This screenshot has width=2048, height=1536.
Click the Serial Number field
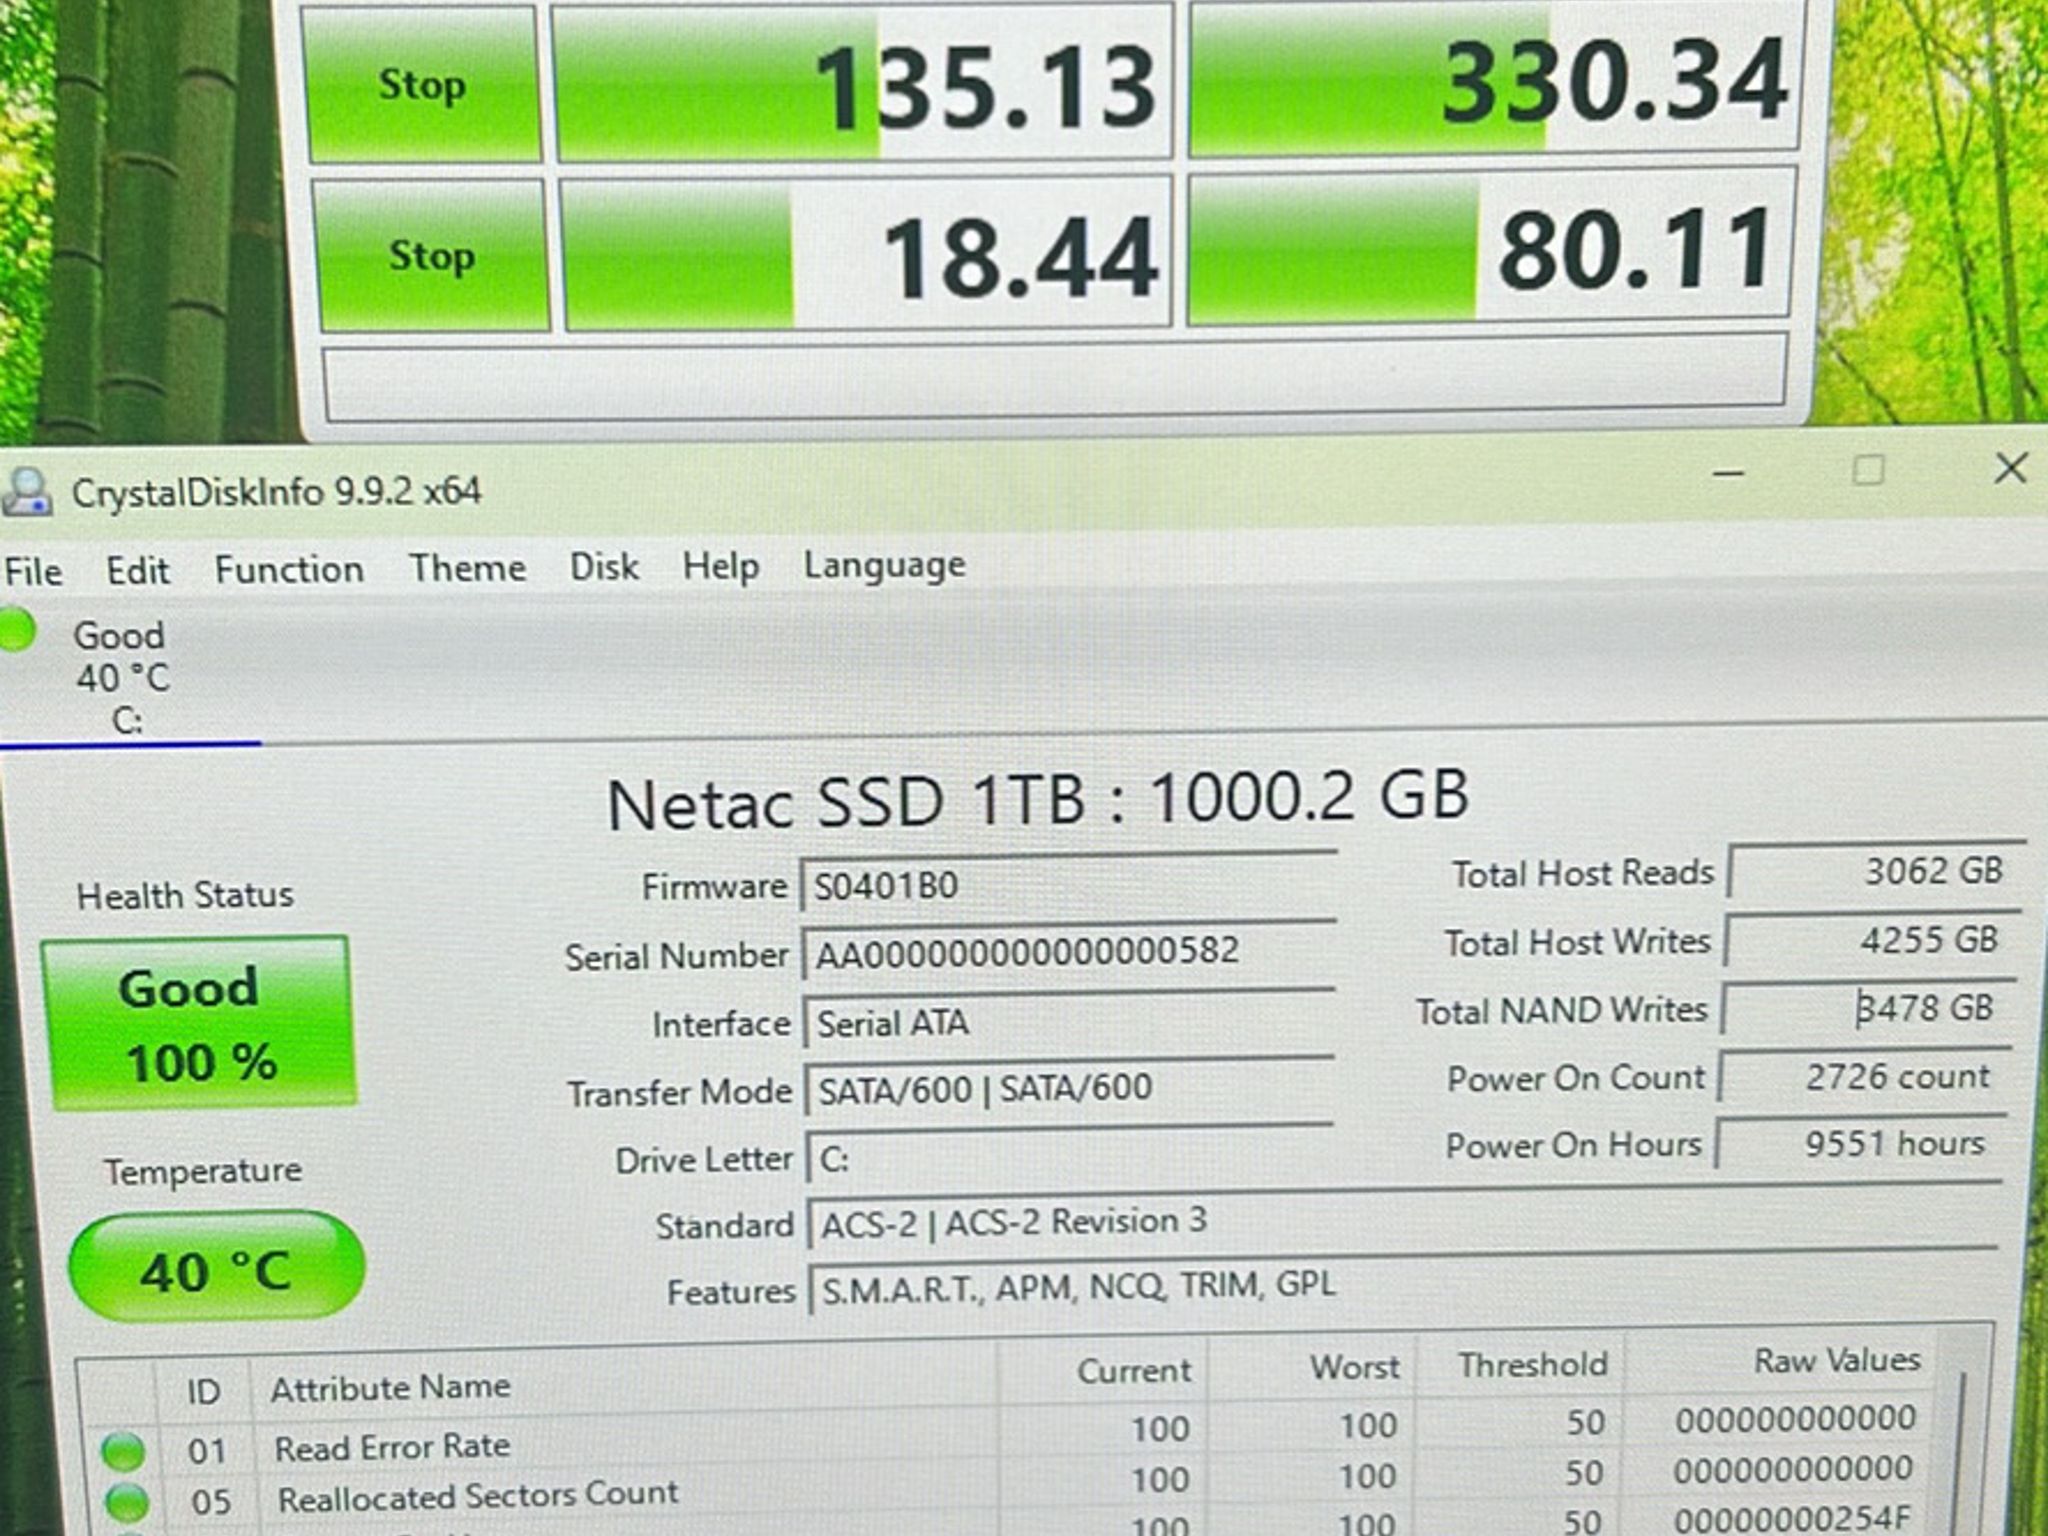pos(1069,951)
